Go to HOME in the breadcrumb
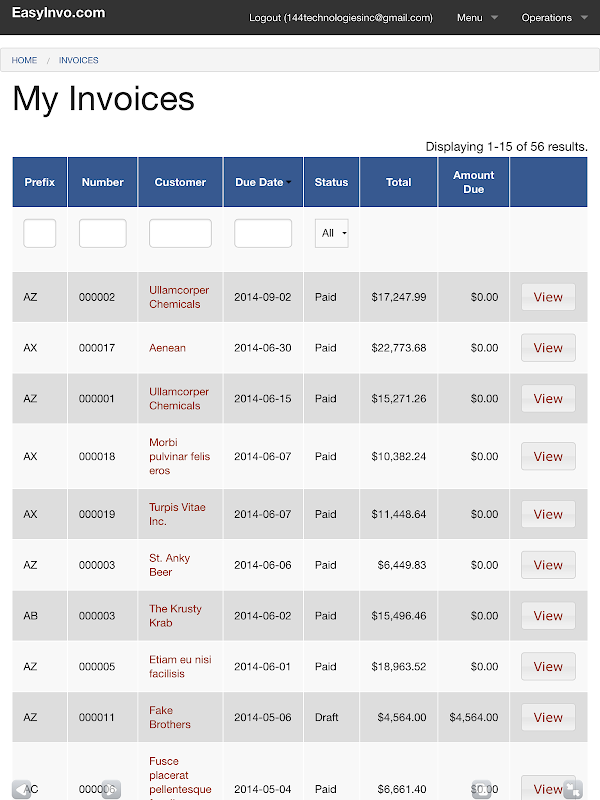The height and width of the screenshot is (800, 600). tap(24, 60)
